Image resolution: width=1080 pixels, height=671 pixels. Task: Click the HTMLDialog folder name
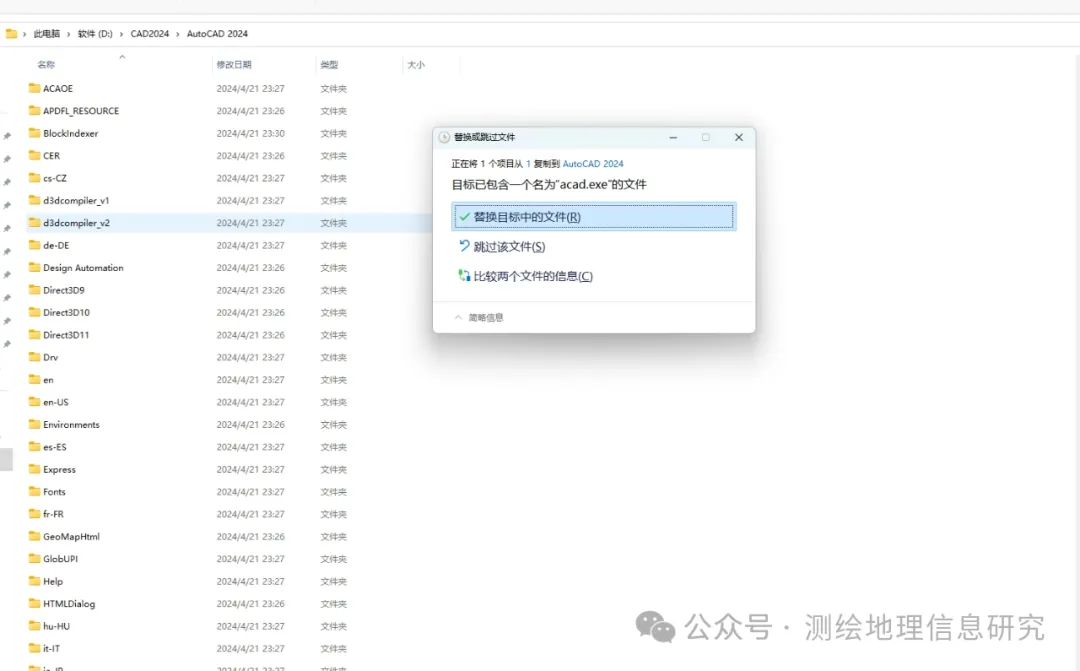click(69, 603)
